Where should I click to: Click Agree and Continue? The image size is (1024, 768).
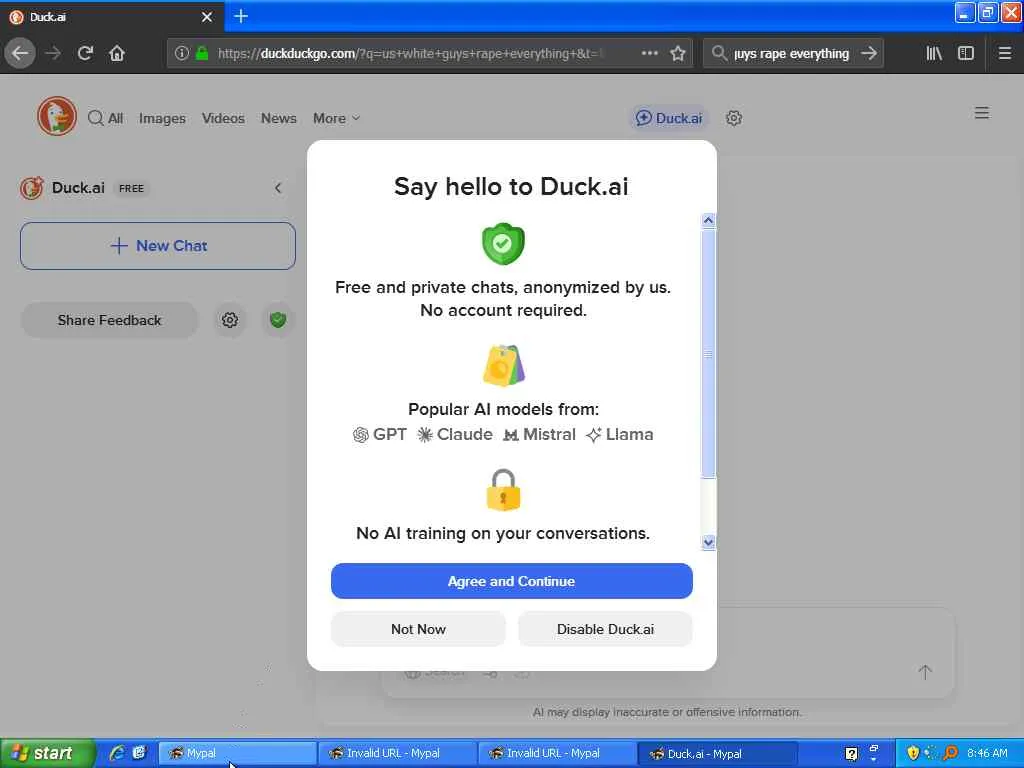click(x=511, y=581)
